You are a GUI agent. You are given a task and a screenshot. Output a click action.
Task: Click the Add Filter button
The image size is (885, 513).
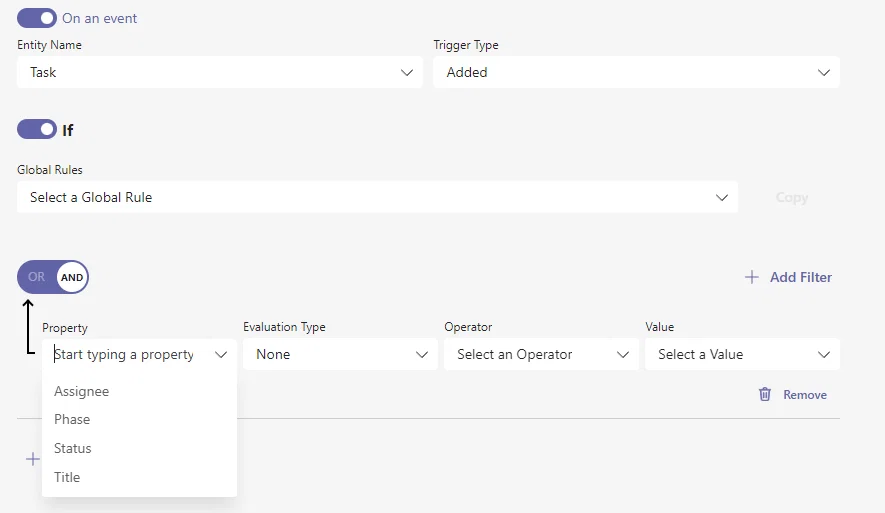click(788, 277)
